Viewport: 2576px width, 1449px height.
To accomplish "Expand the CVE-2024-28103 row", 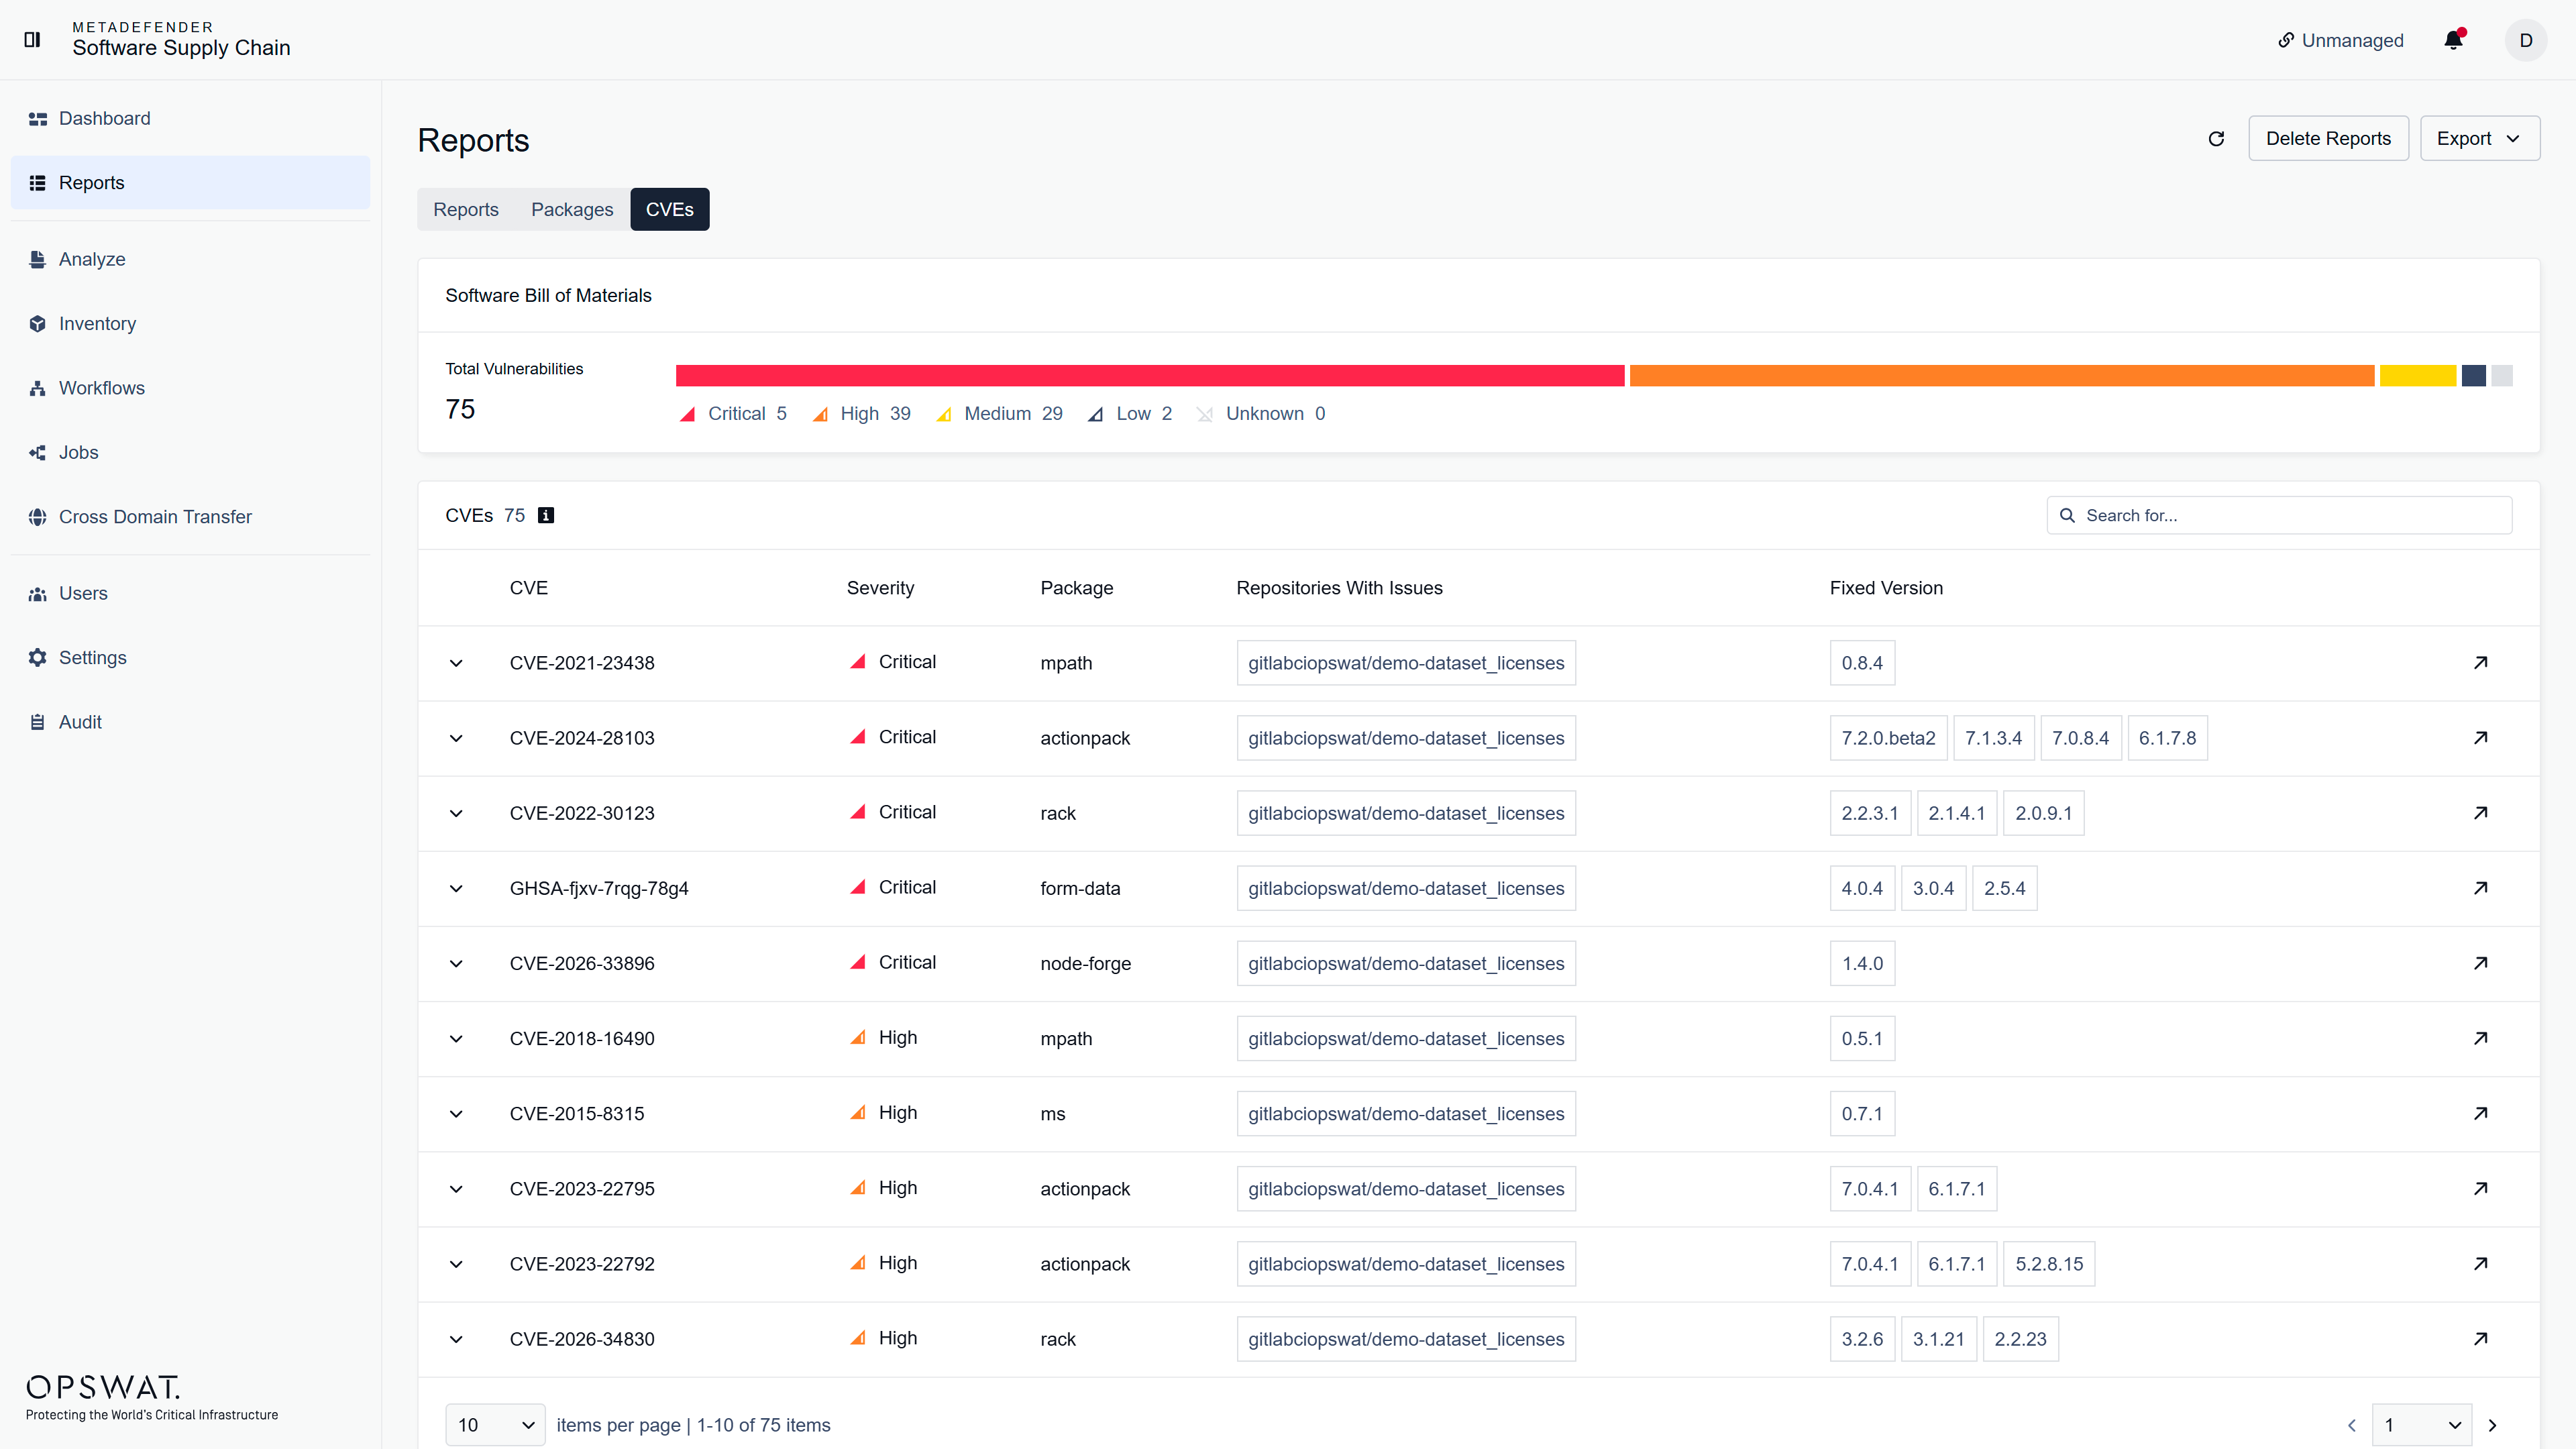I will 456,738.
